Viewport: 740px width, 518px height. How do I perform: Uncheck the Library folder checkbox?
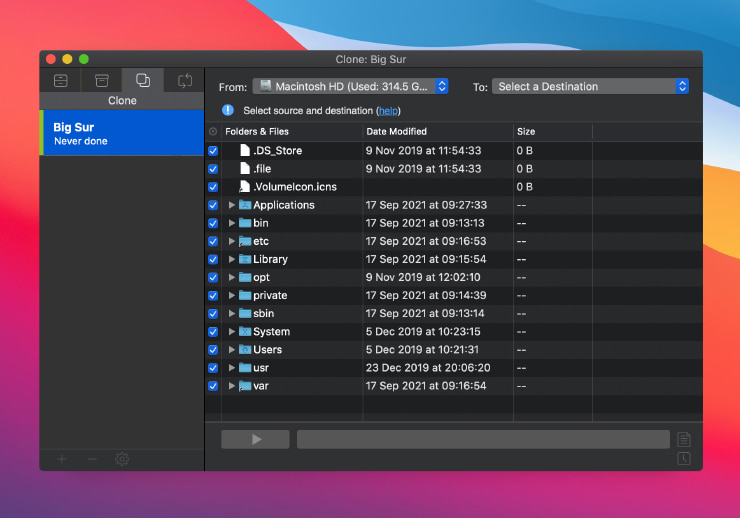click(213, 259)
